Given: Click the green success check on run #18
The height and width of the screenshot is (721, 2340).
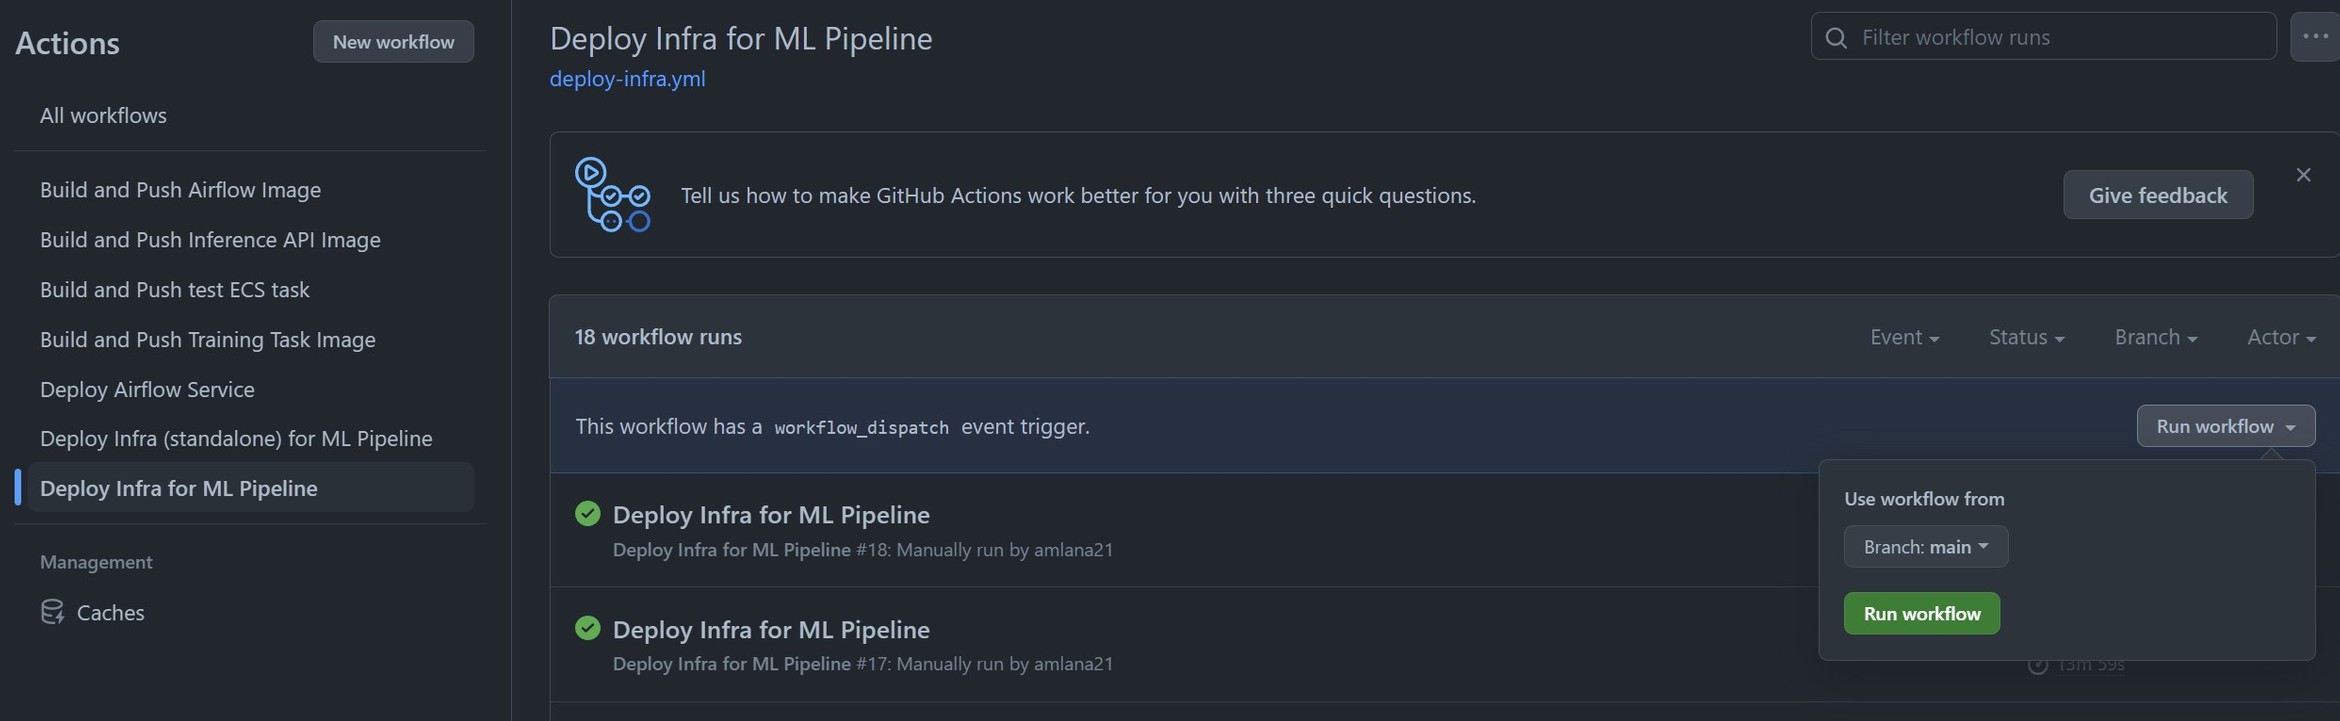Looking at the screenshot, I should [588, 513].
